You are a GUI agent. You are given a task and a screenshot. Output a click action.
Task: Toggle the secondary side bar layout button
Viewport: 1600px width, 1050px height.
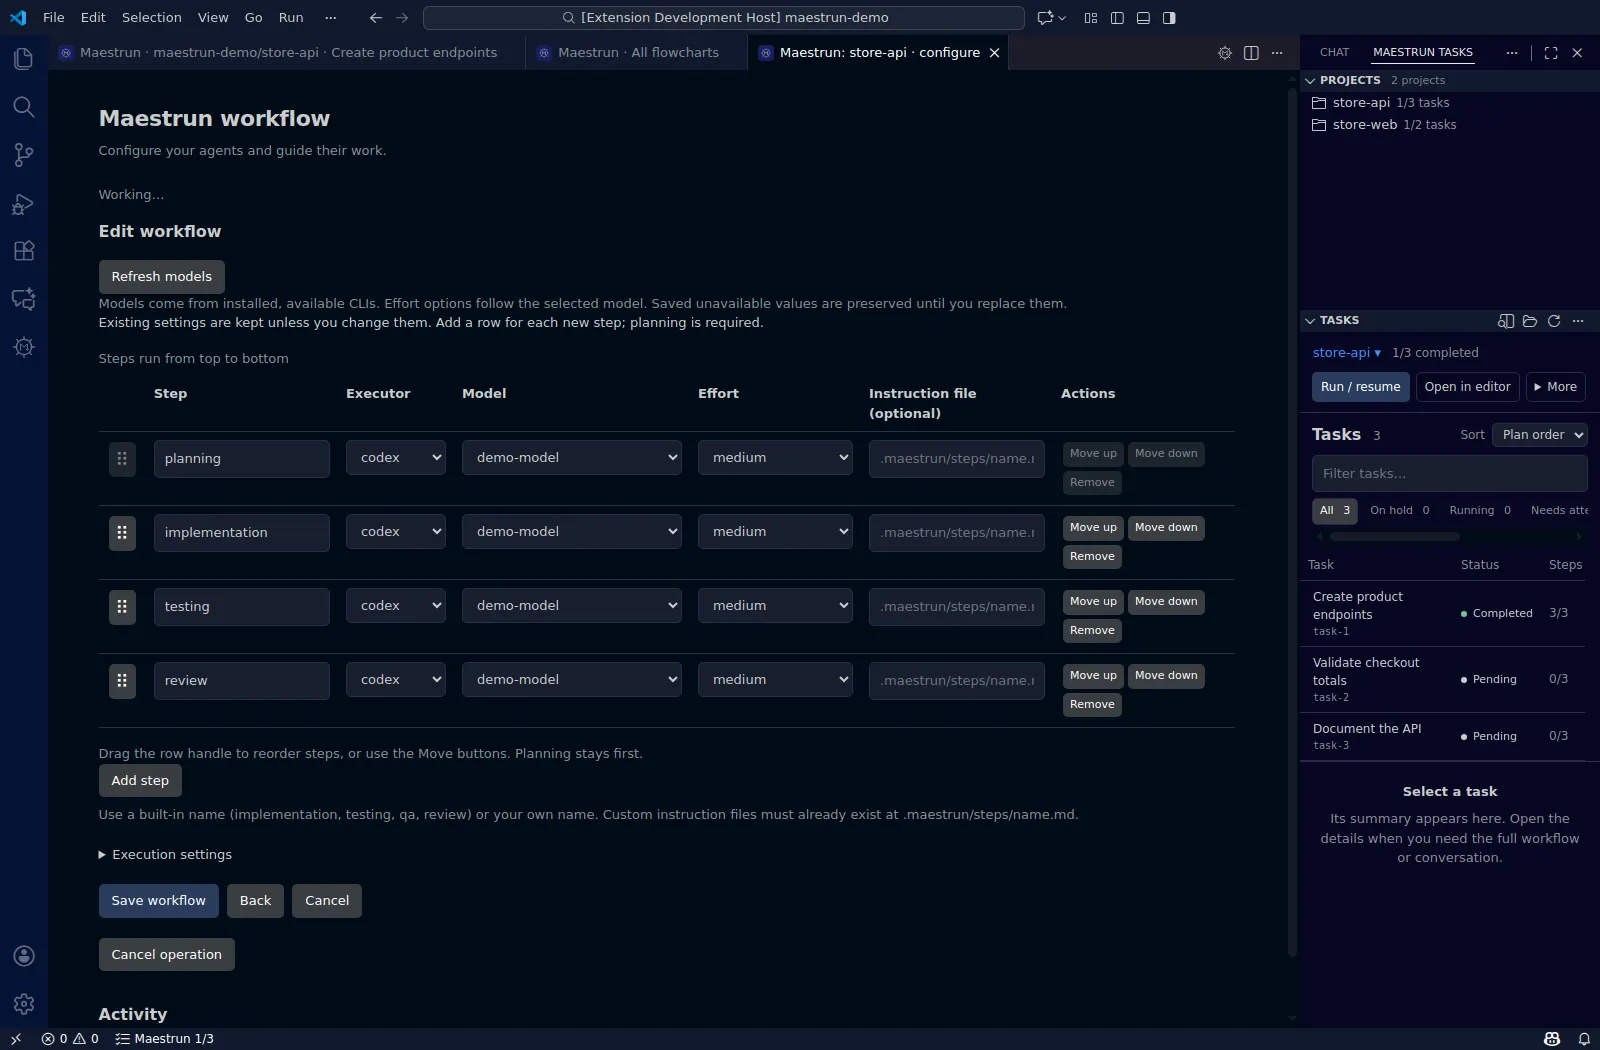pos(1169,18)
